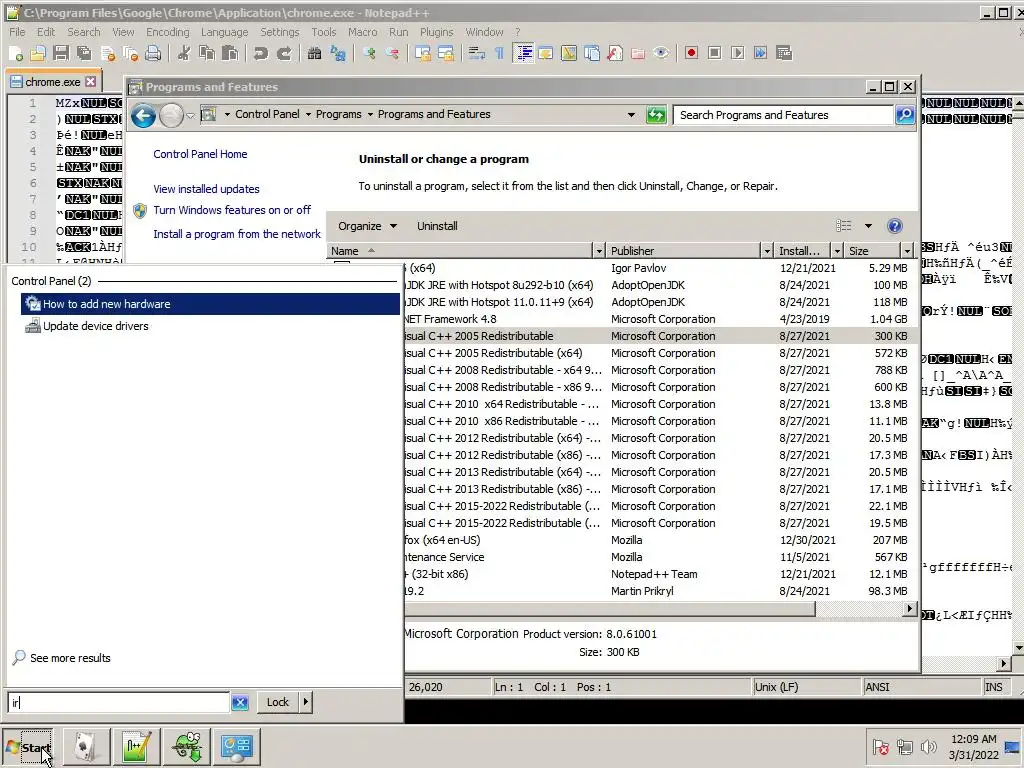This screenshot has width=1024, height=768.
Task: Click the Save All icon in Notepad++
Action: (84, 54)
